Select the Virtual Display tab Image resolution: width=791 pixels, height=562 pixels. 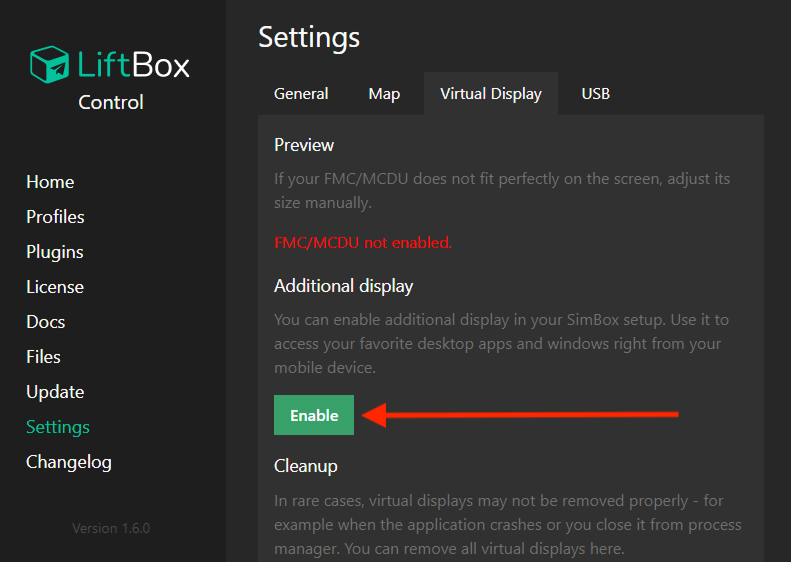pos(491,94)
